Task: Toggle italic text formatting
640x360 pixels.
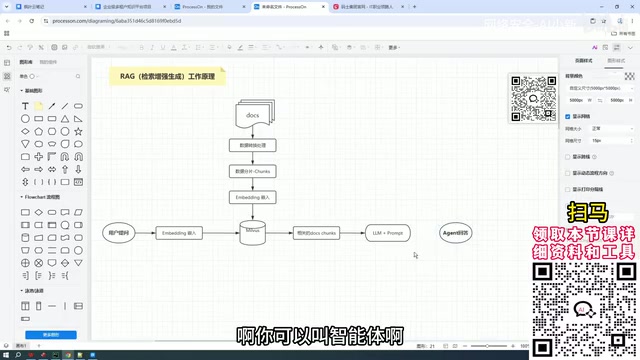Action: (152, 47)
